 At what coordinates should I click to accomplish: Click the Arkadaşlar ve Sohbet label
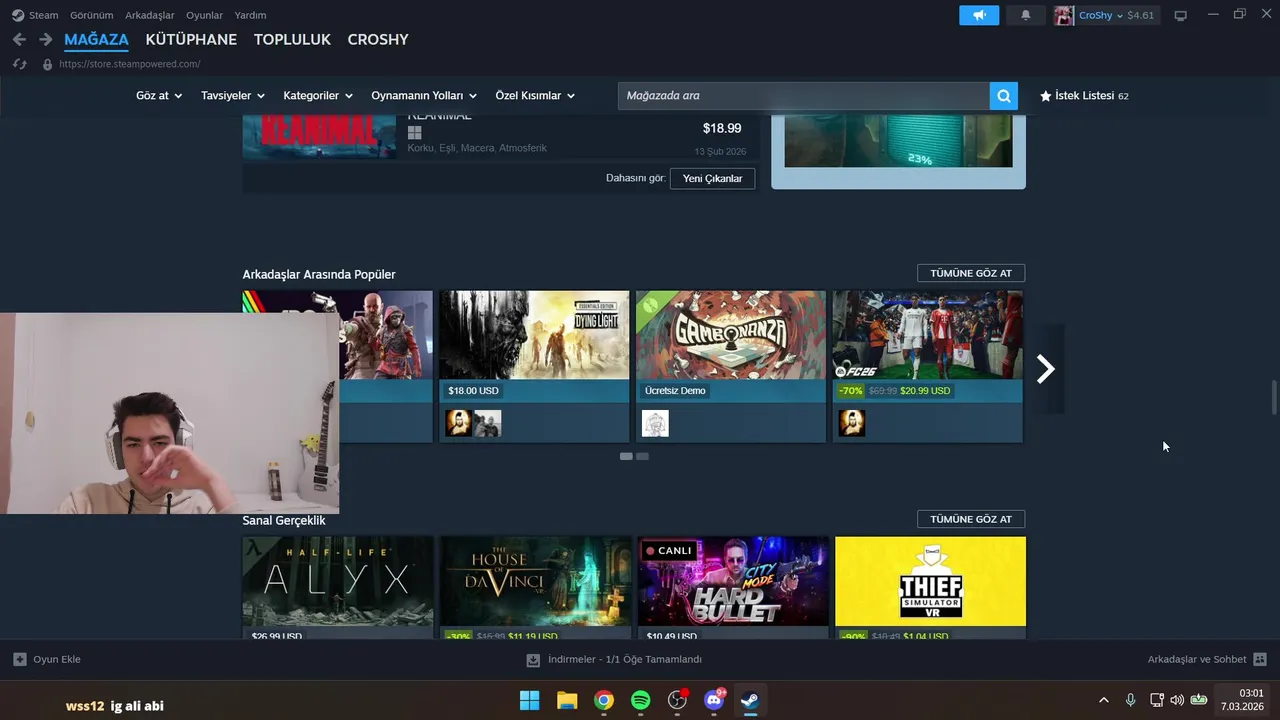[x=1197, y=659]
